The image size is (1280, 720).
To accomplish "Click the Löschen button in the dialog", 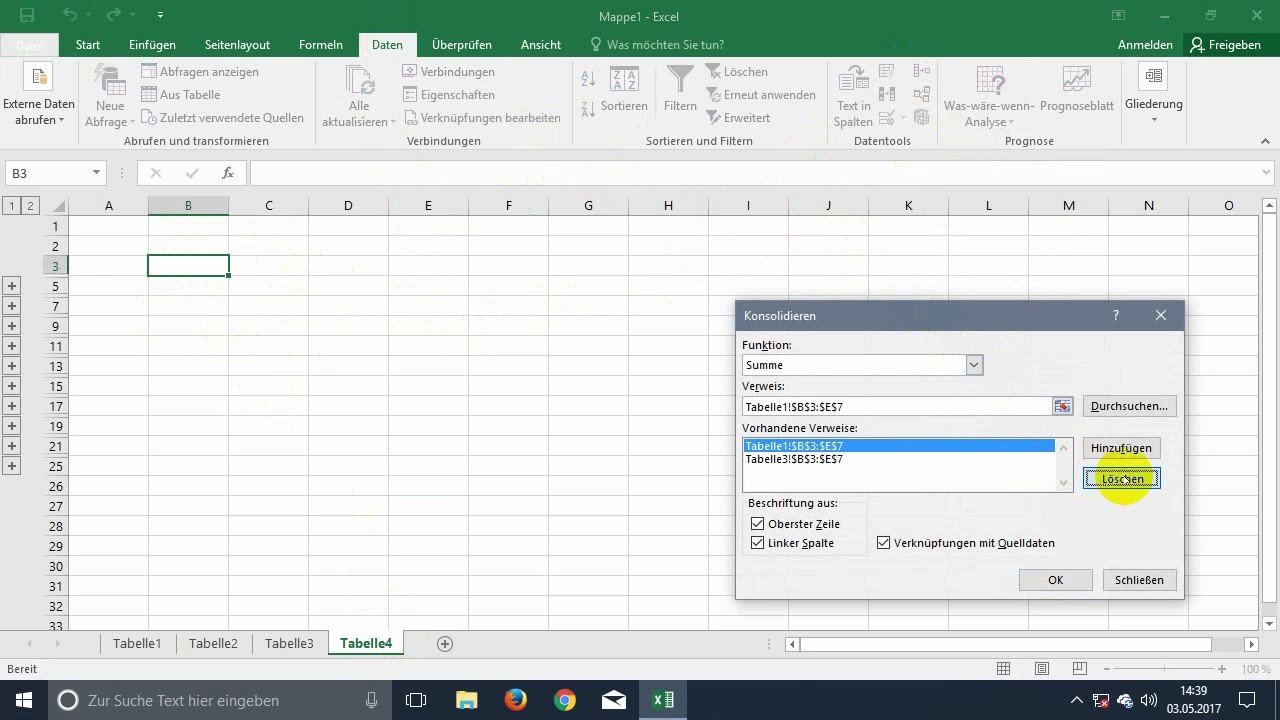I will [x=1122, y=479].
